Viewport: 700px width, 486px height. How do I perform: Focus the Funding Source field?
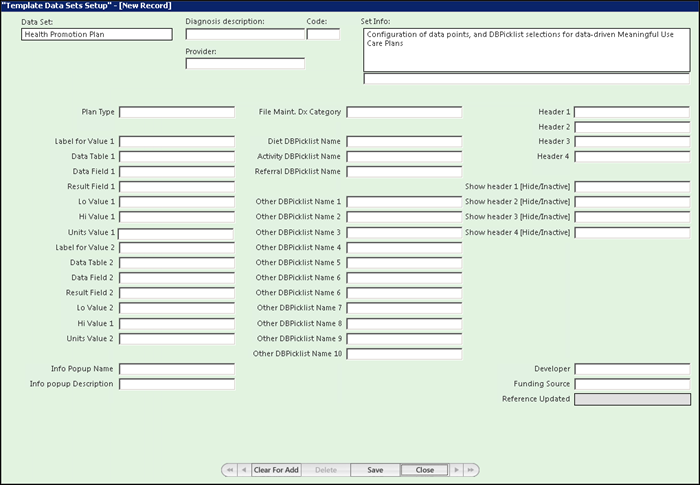pos(632,384)
